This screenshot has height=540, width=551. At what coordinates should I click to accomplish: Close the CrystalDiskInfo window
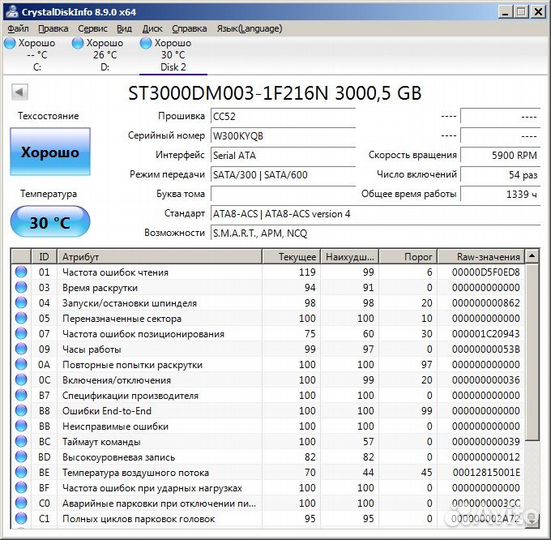pos(538,12)
